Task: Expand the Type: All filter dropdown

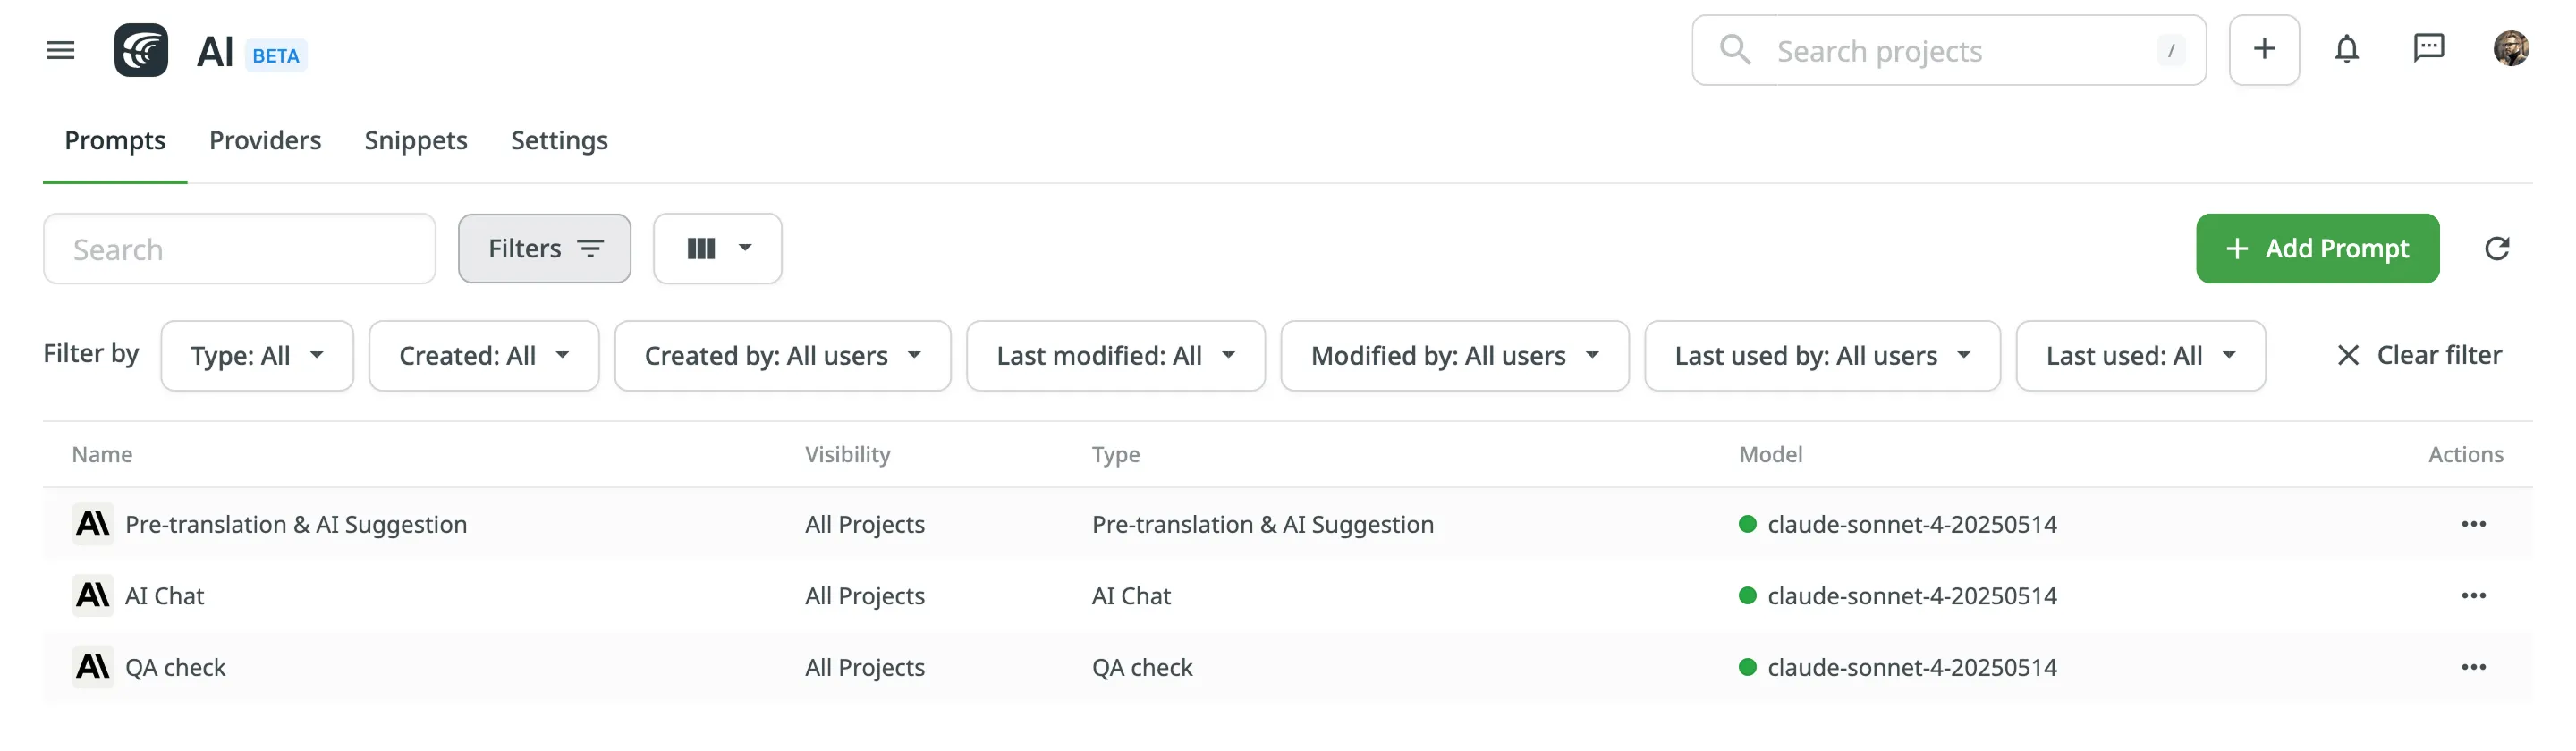Action: tap(257, 356)
